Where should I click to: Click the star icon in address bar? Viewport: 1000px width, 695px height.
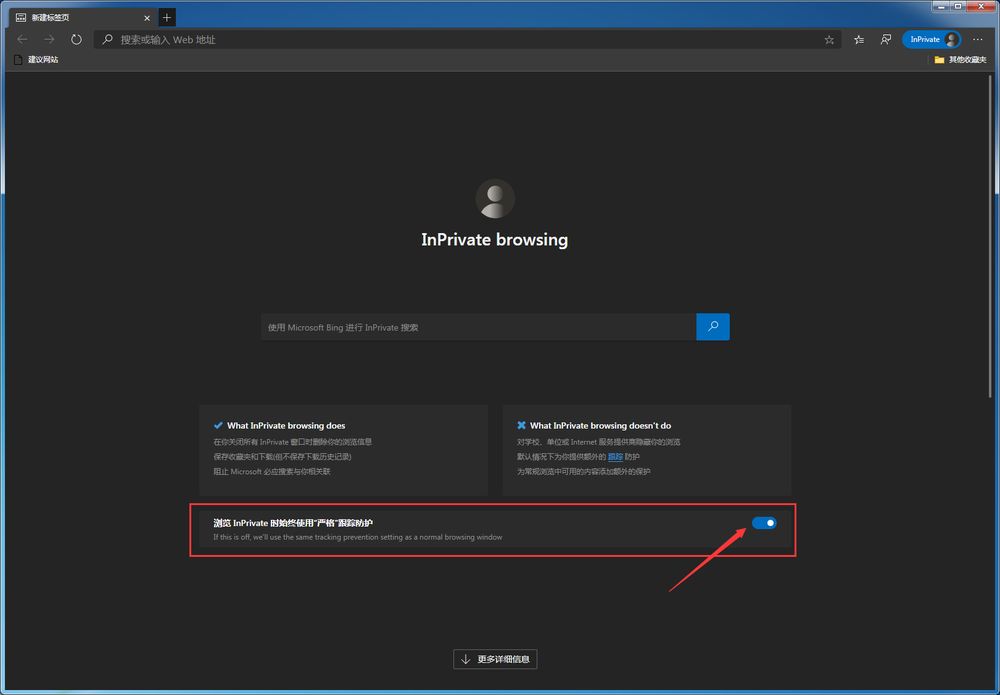829,40
